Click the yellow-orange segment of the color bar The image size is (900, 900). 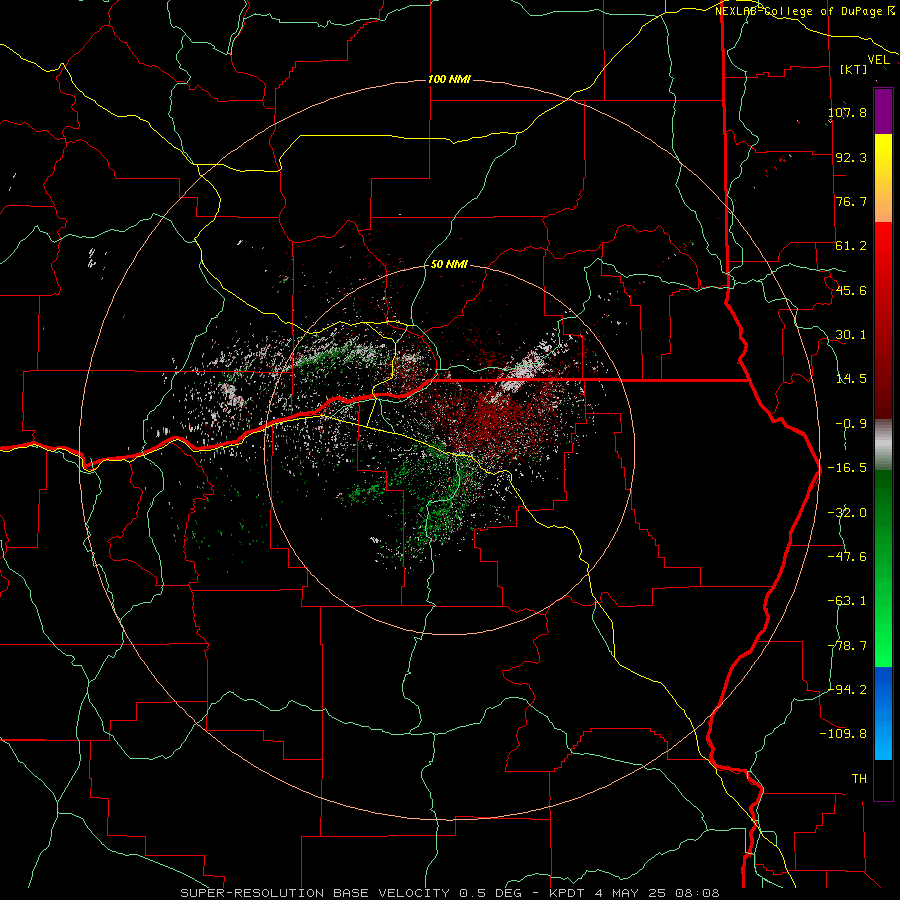tap(883, 178)
